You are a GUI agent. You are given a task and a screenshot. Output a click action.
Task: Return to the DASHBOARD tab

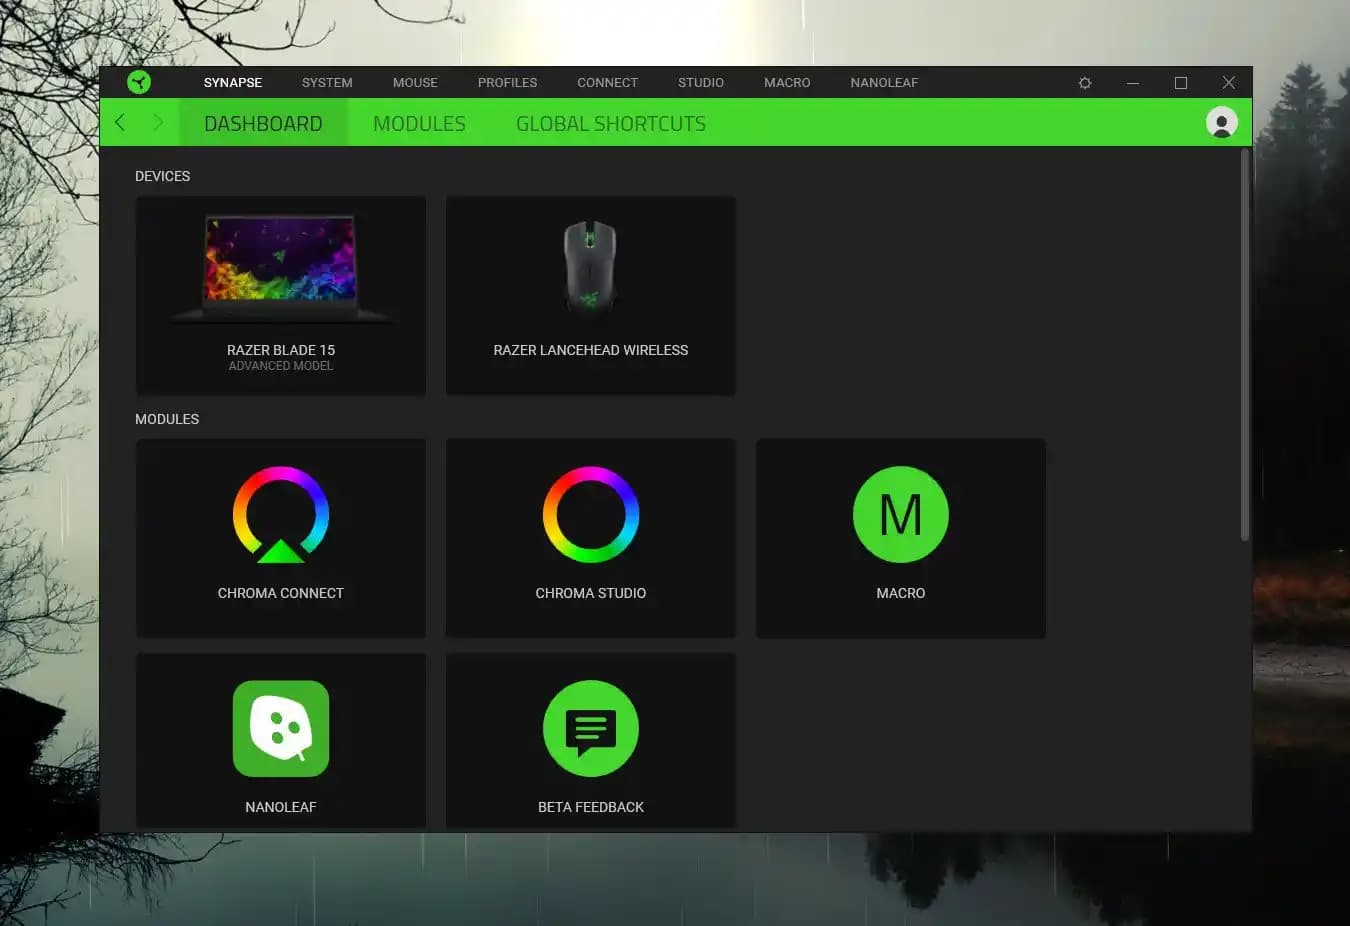pyautogui.click(x=263, y=123)
